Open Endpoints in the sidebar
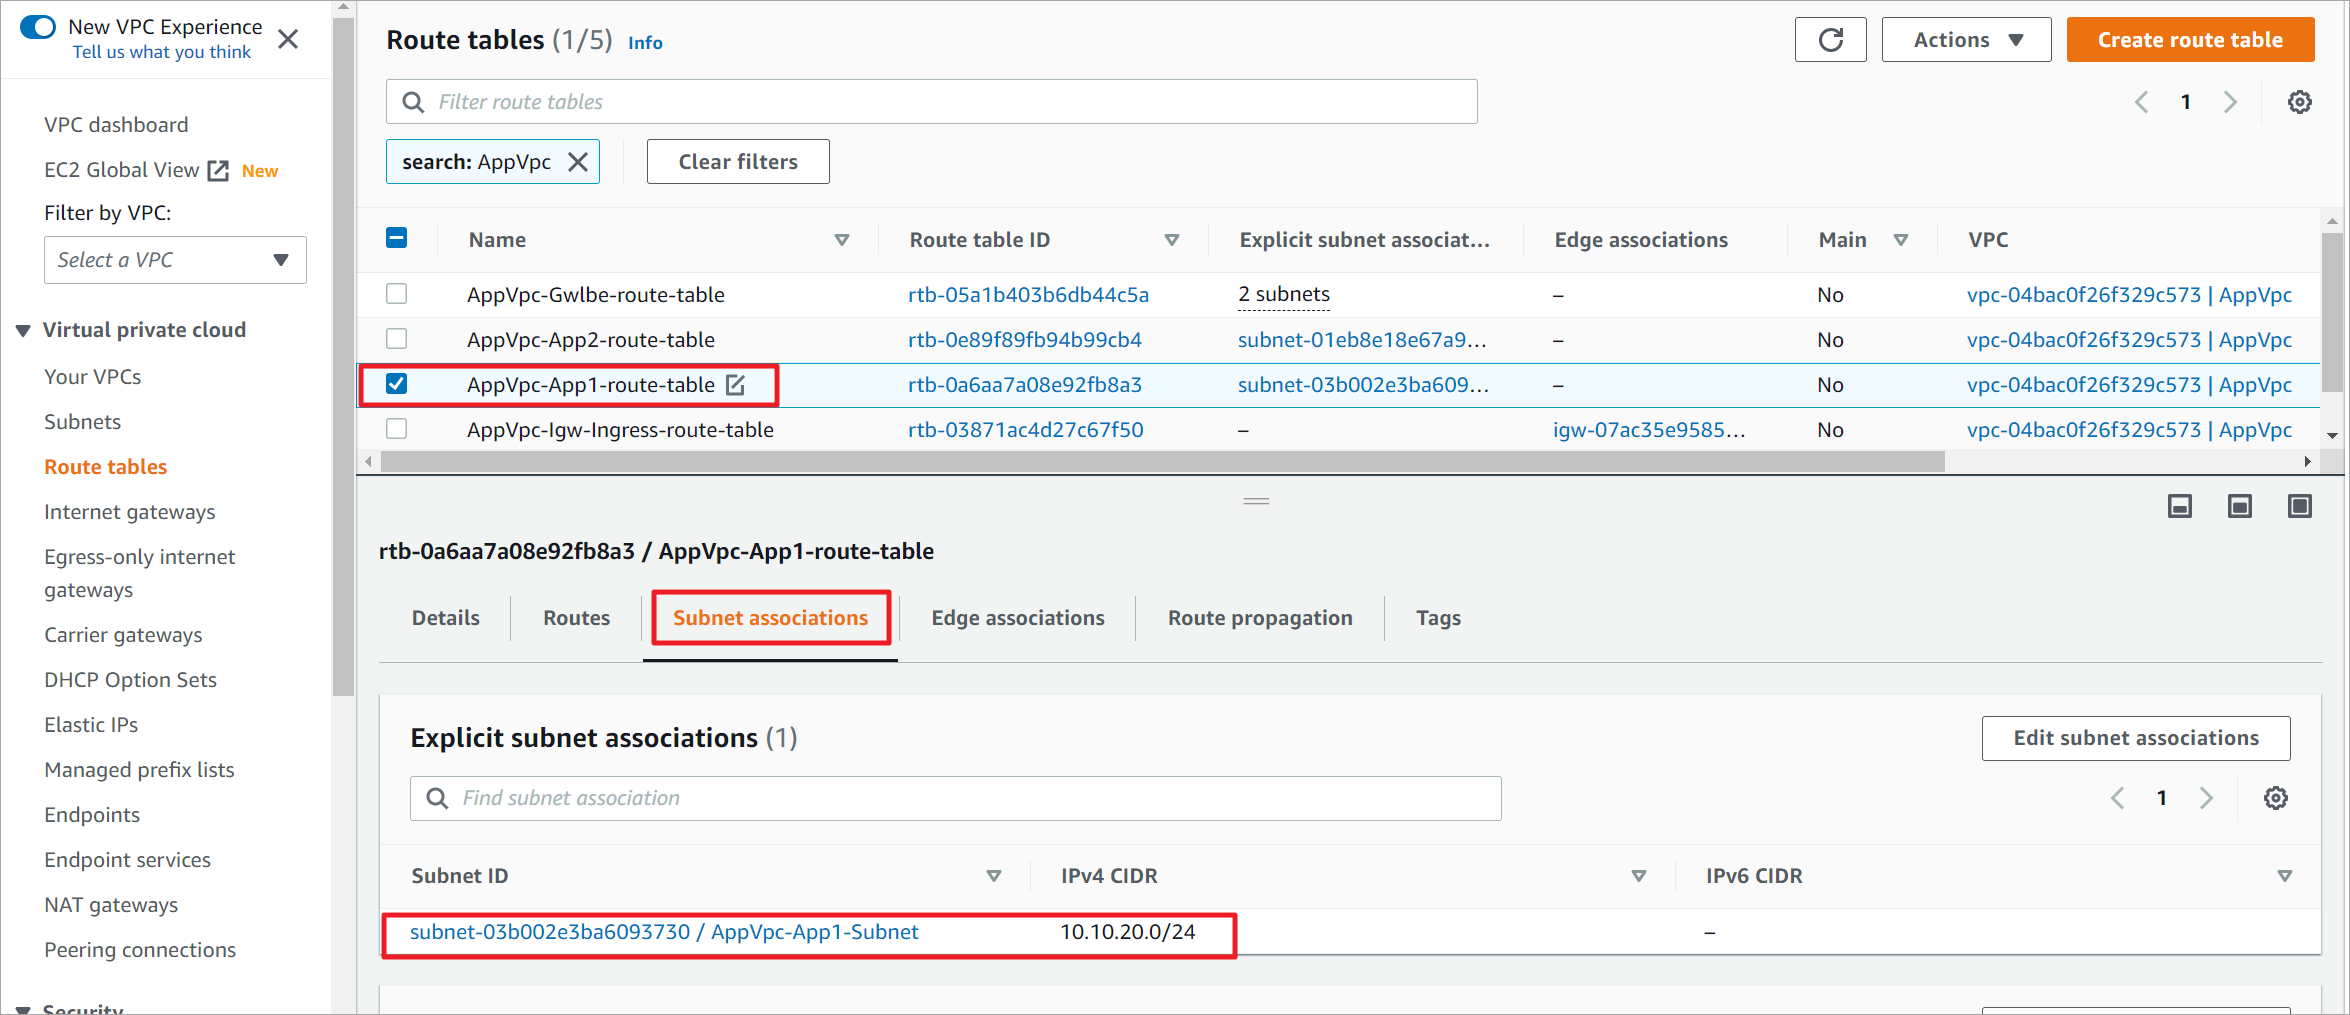 92,815
